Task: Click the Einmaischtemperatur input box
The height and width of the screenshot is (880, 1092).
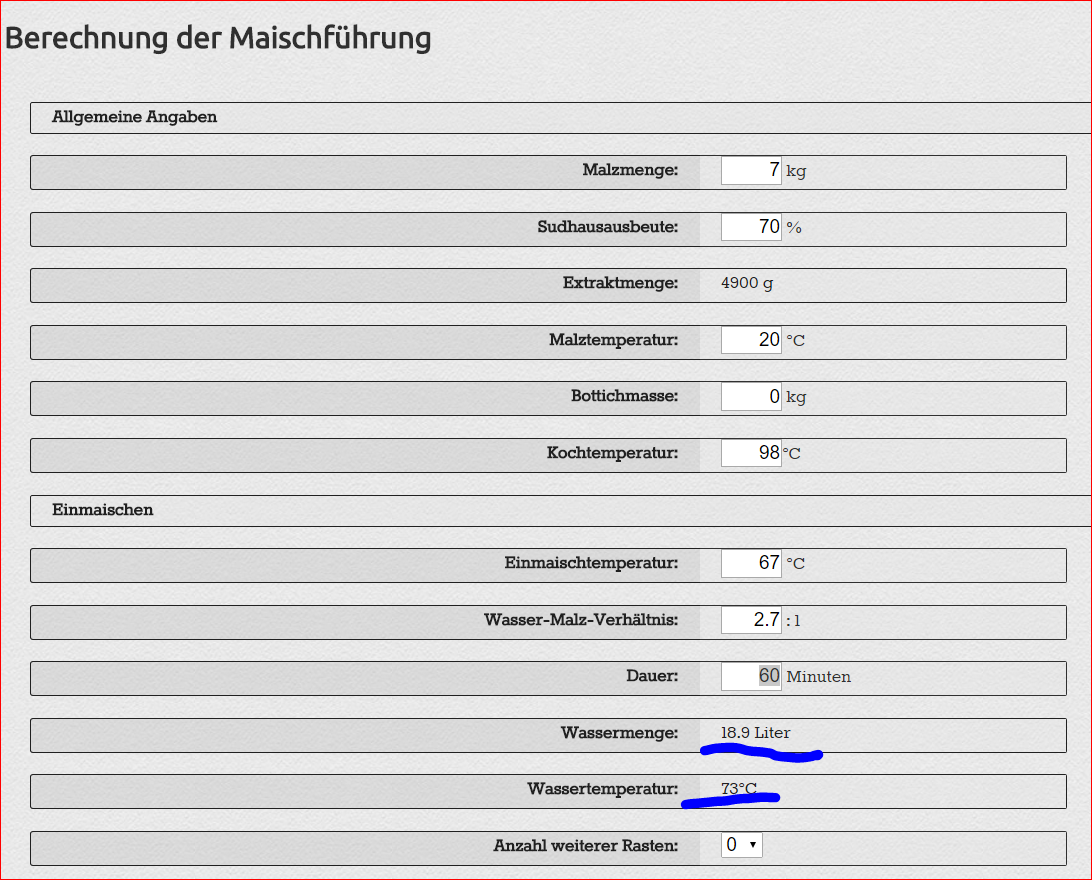Action: 751,563
